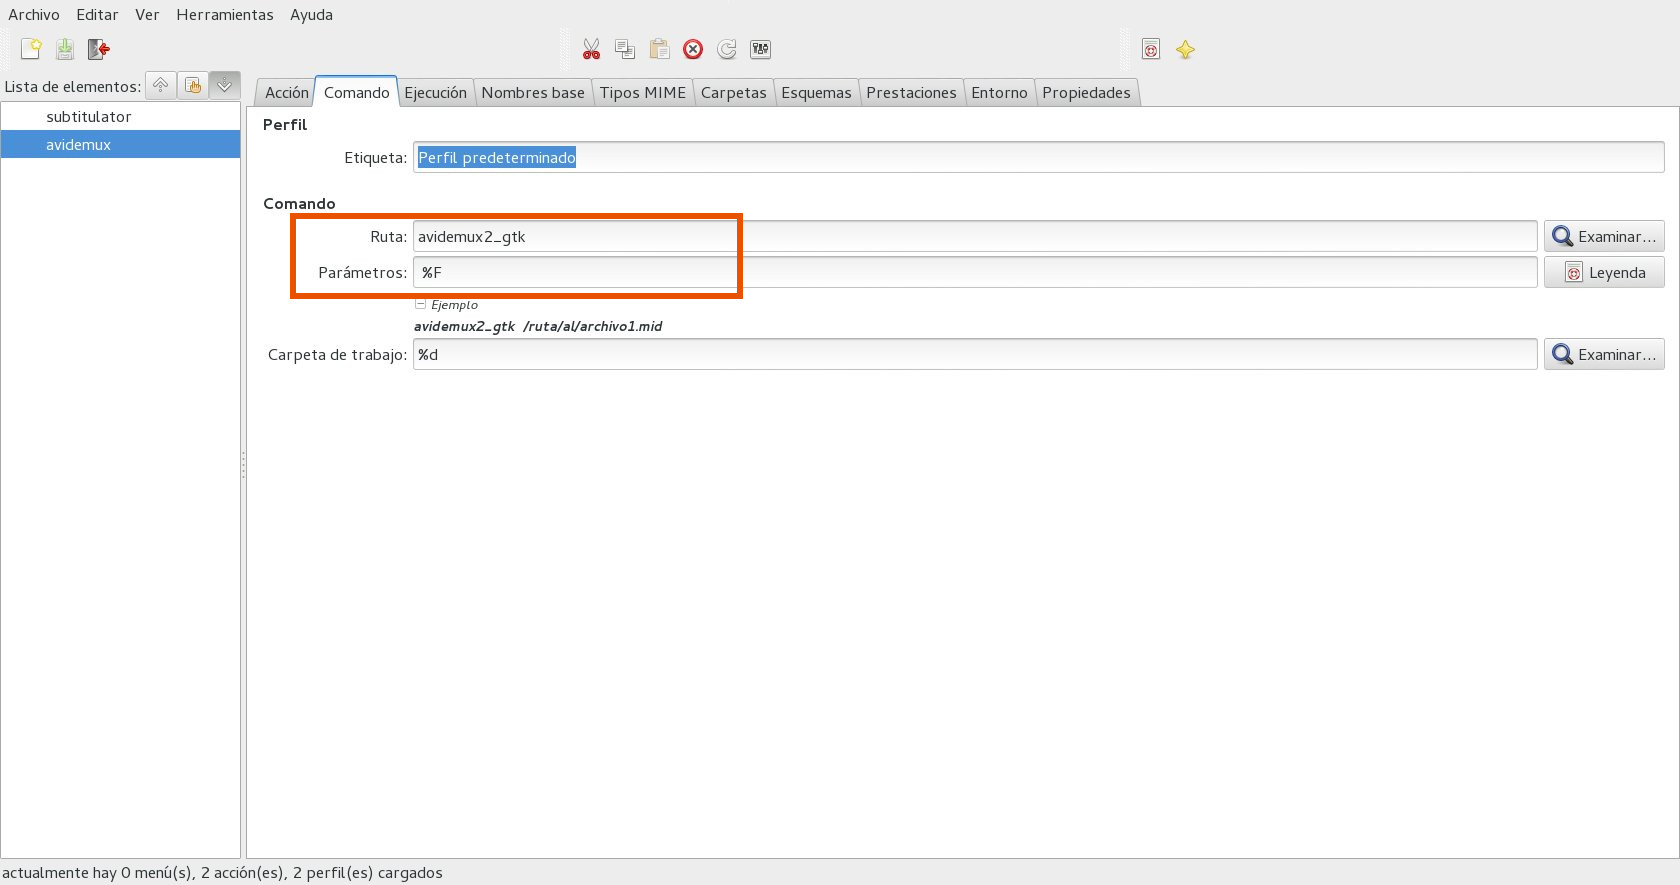Click the copy icon in toolbar

625,49
